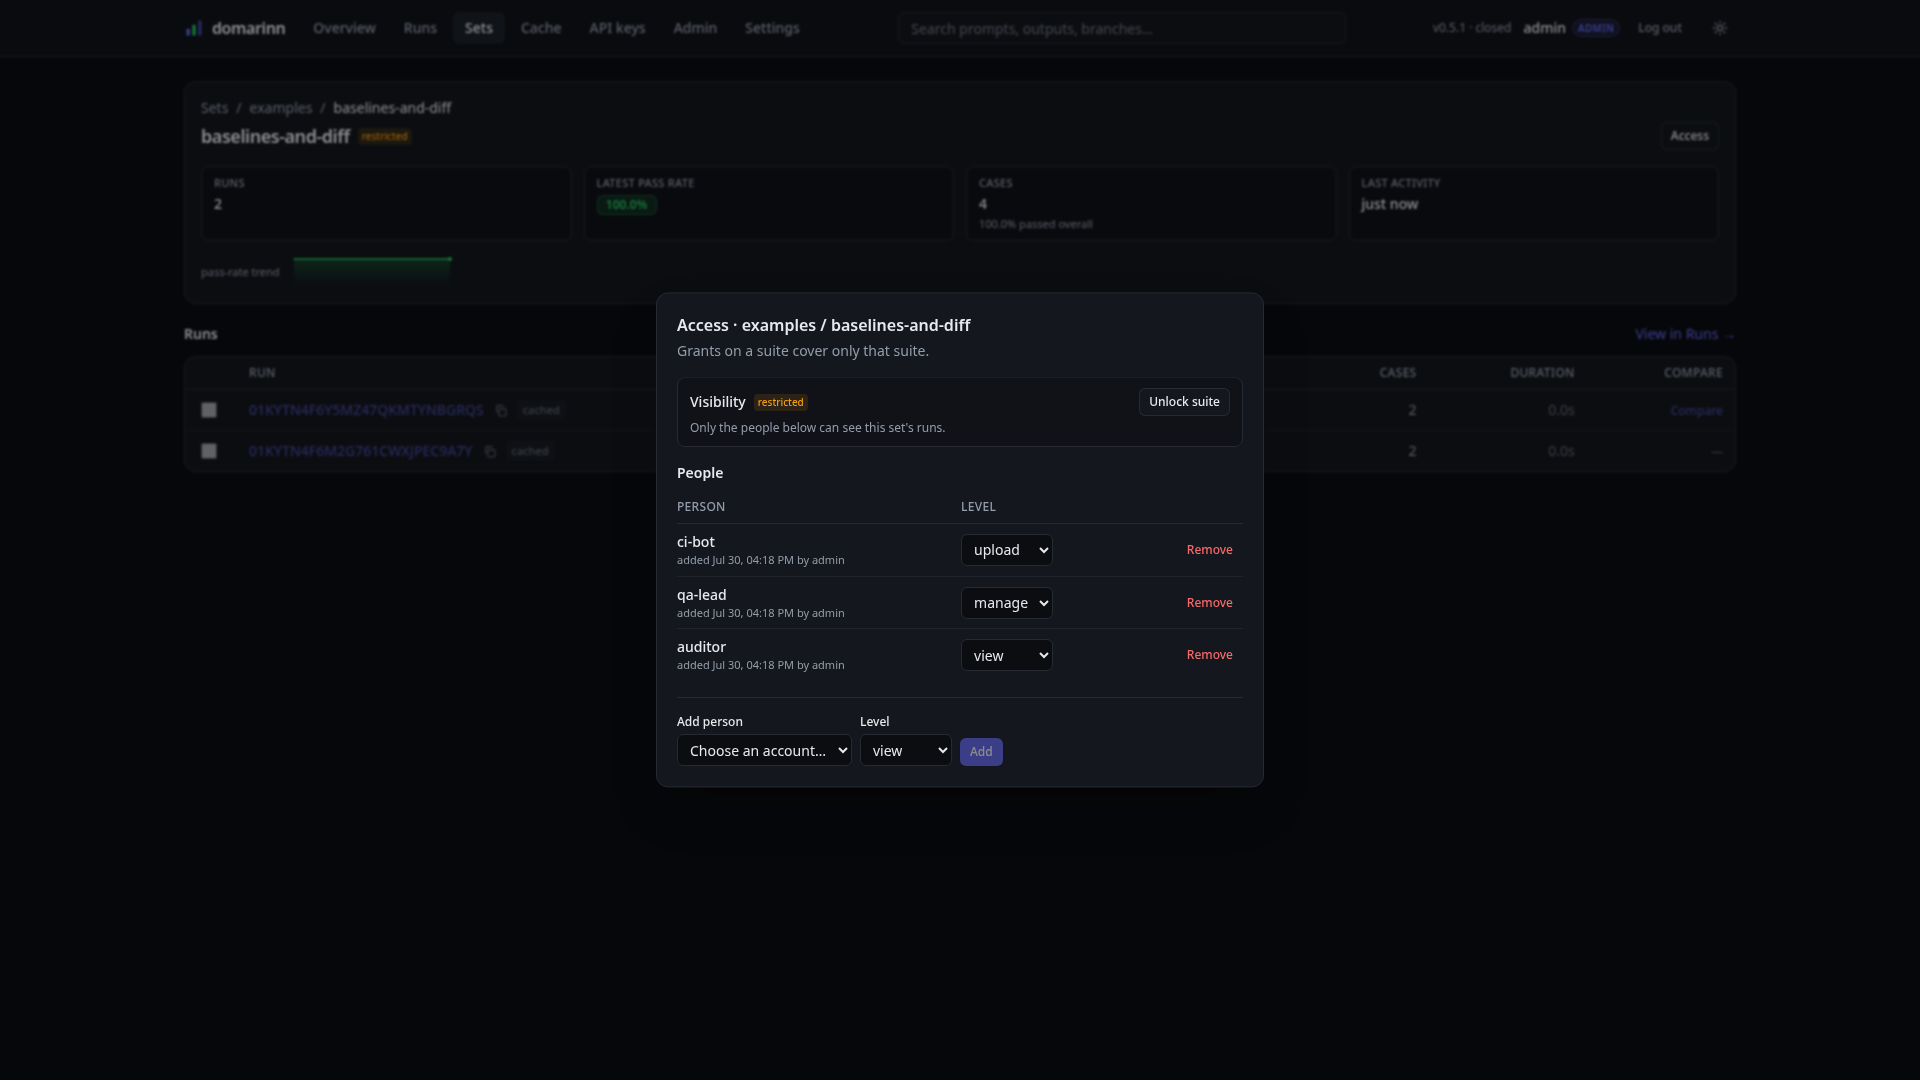Click restricted badge beside Visibility

click(x=780, y=402)
